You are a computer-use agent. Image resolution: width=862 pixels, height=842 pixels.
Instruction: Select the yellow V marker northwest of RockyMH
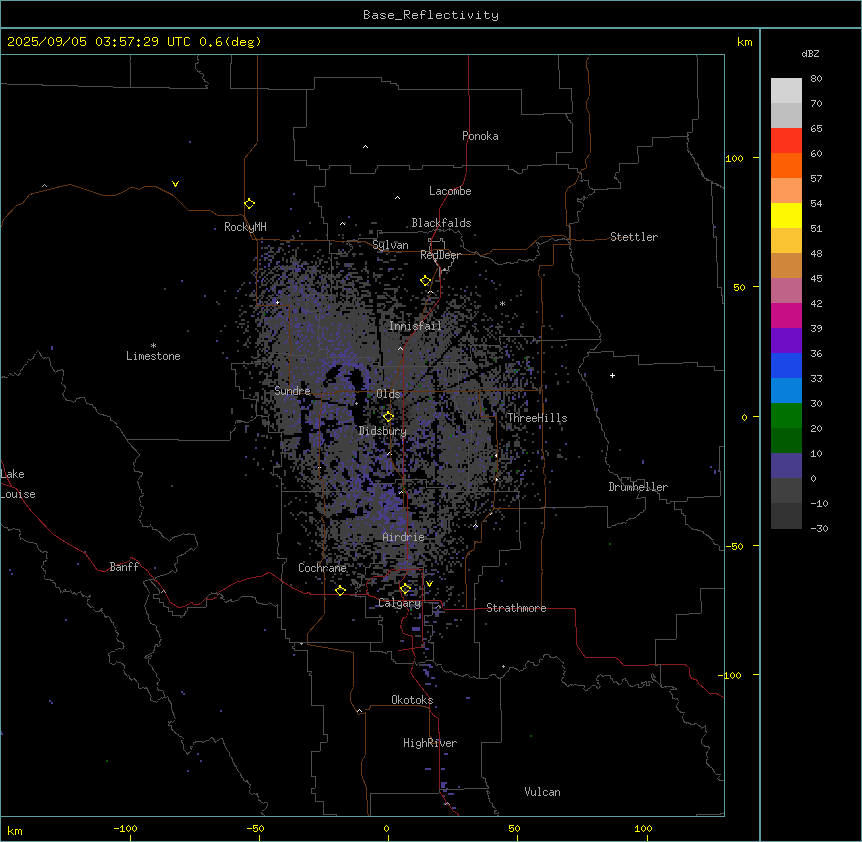(x=175, y=184)
